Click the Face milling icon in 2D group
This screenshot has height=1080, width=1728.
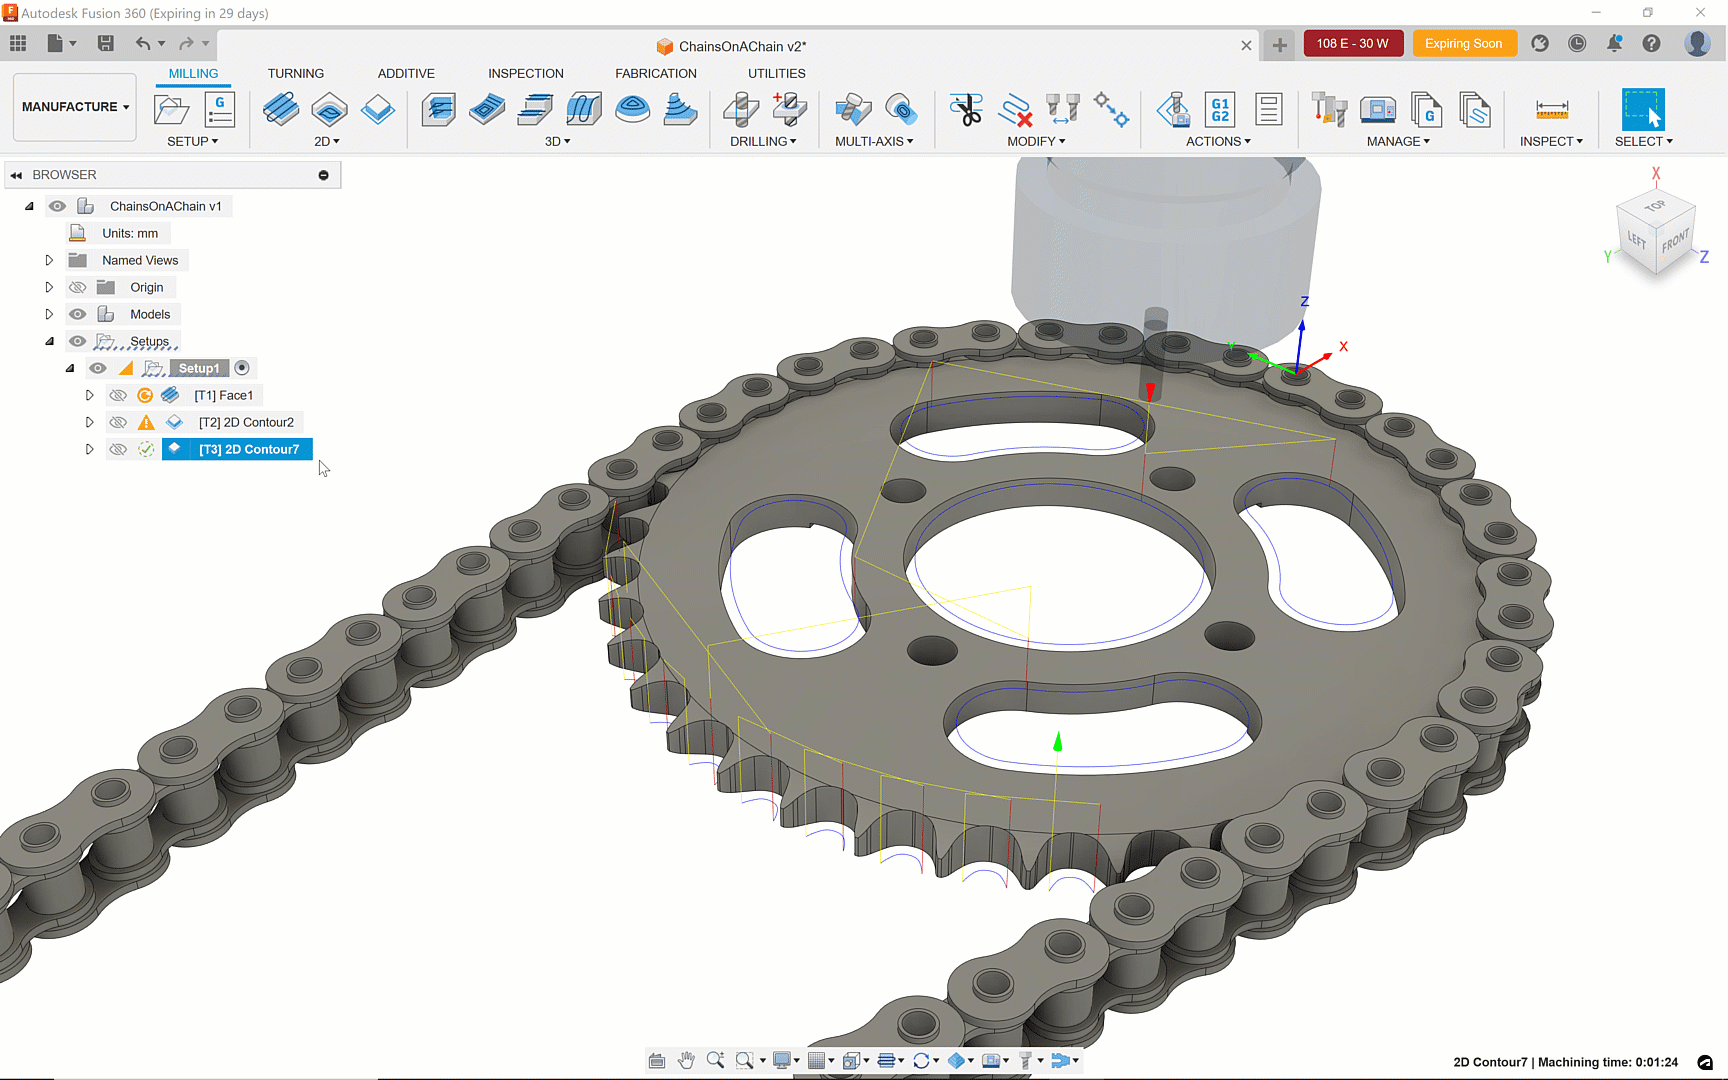click(x=280, y=109)
